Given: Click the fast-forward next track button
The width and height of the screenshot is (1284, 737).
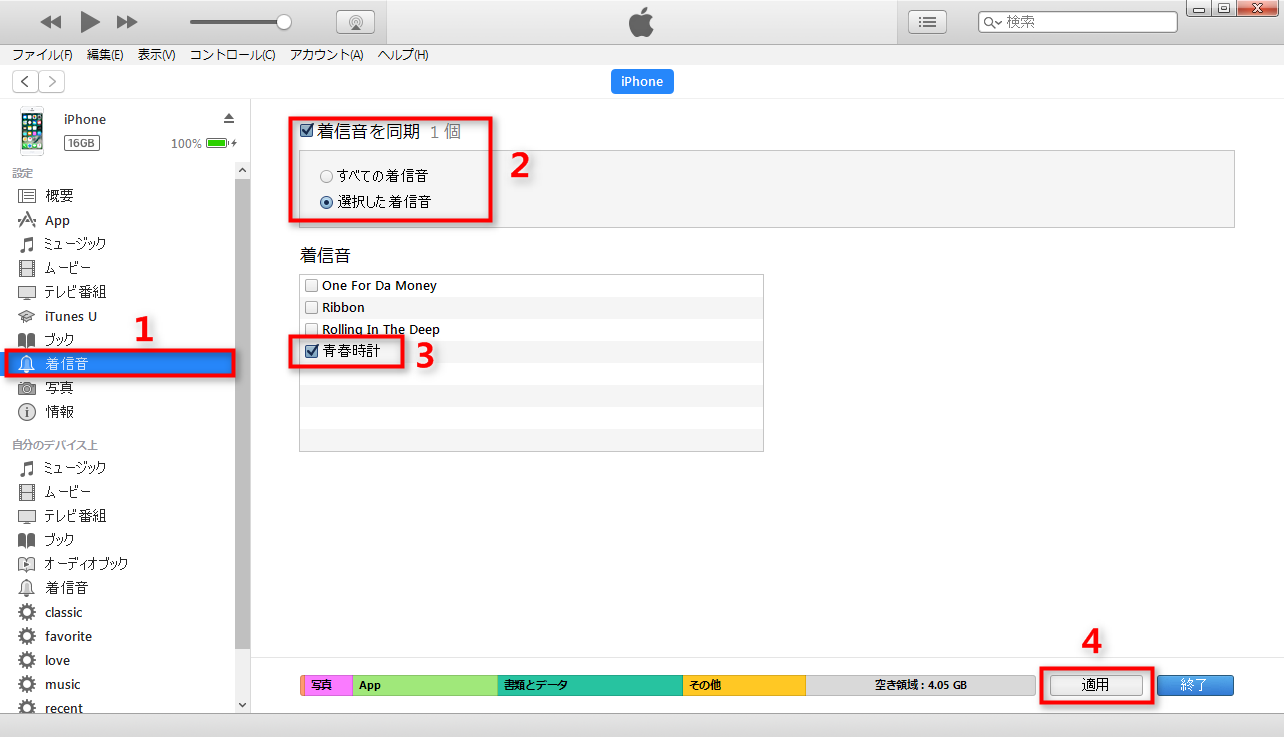Looking at the screenshot, I should [x=127, y=22].
